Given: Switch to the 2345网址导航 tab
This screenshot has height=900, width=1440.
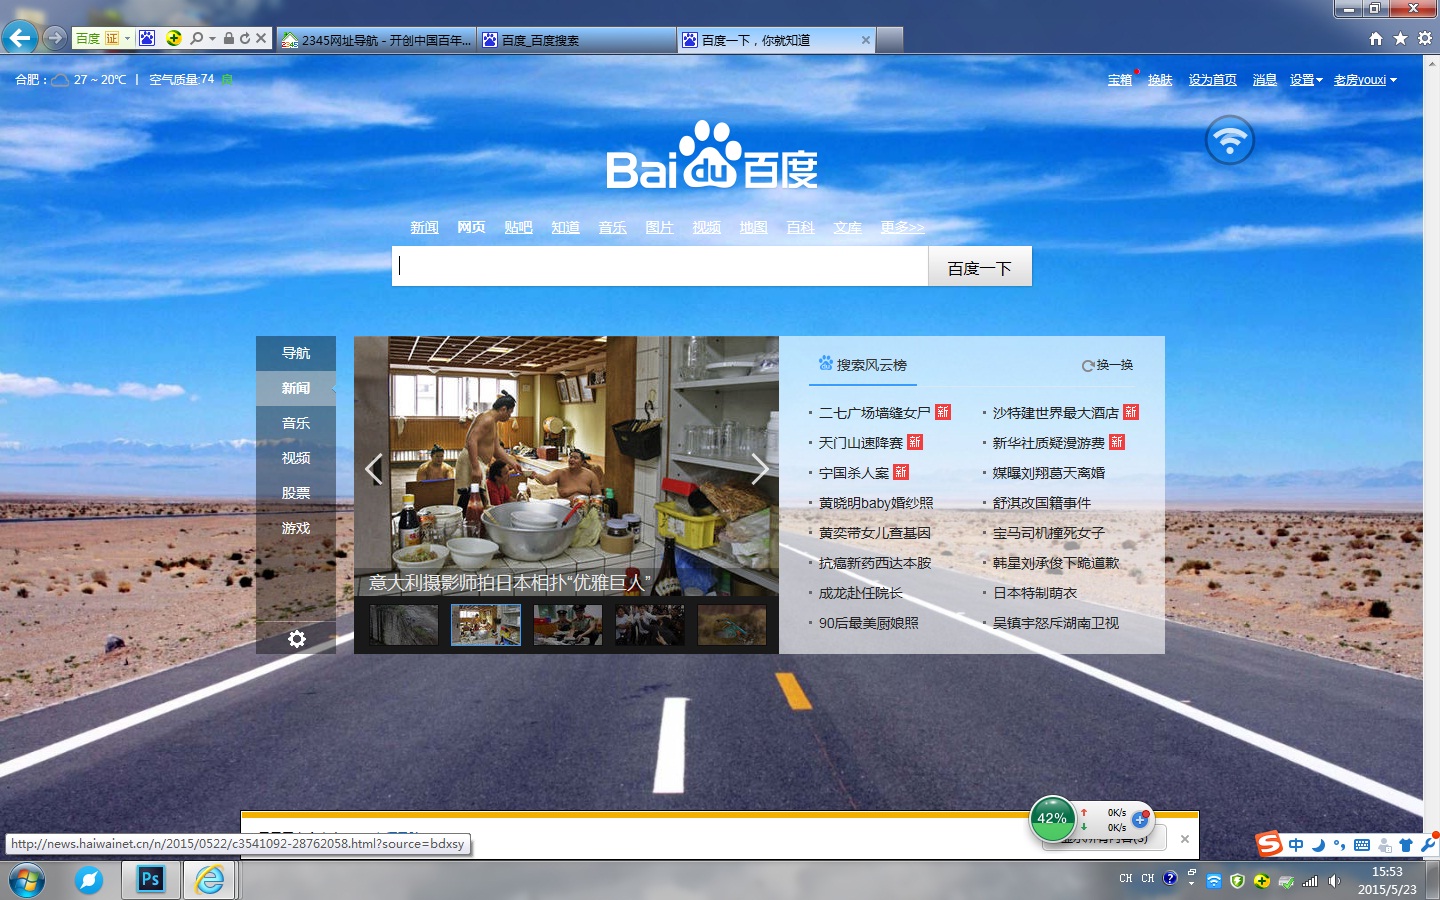Looking at the screenshot, I should (x=376, y=40).
